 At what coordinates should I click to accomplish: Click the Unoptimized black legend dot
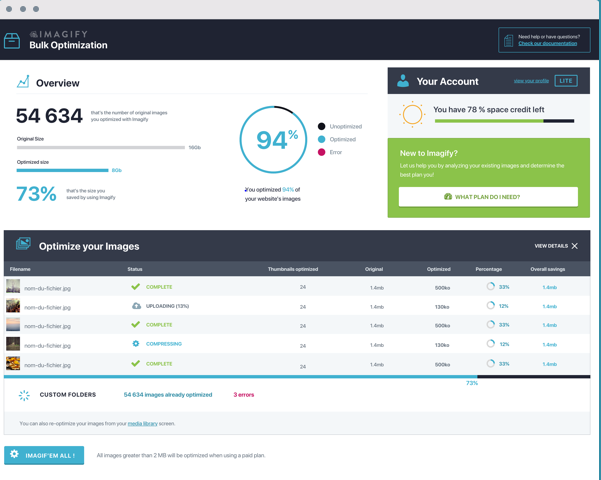[x=322, y=126]
